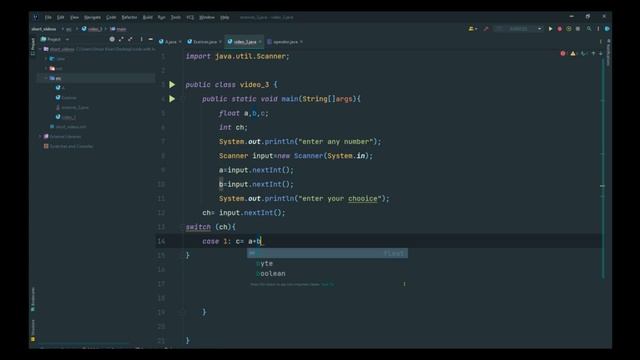Open editor tabs three-dot menu
Viewport: 640px width, 360px height.
point(600,42)
